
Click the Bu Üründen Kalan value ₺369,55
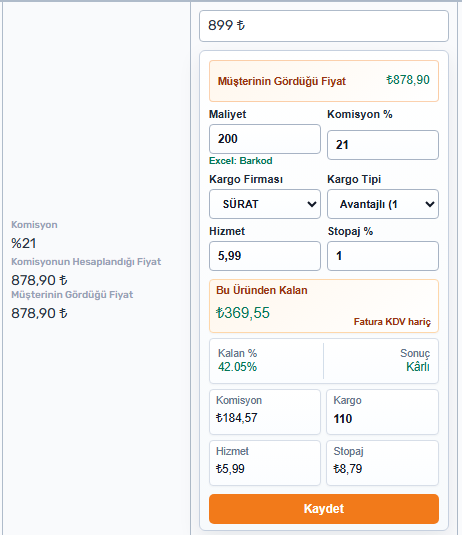pyautogui.click(x=243, y=313)
